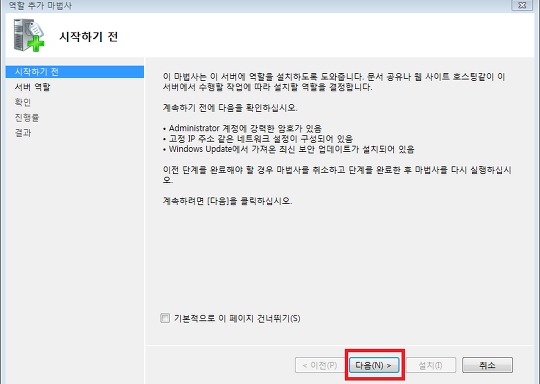540x384 pixels.
Task: Click the server with green plus icon
Action: pos(29,35)
